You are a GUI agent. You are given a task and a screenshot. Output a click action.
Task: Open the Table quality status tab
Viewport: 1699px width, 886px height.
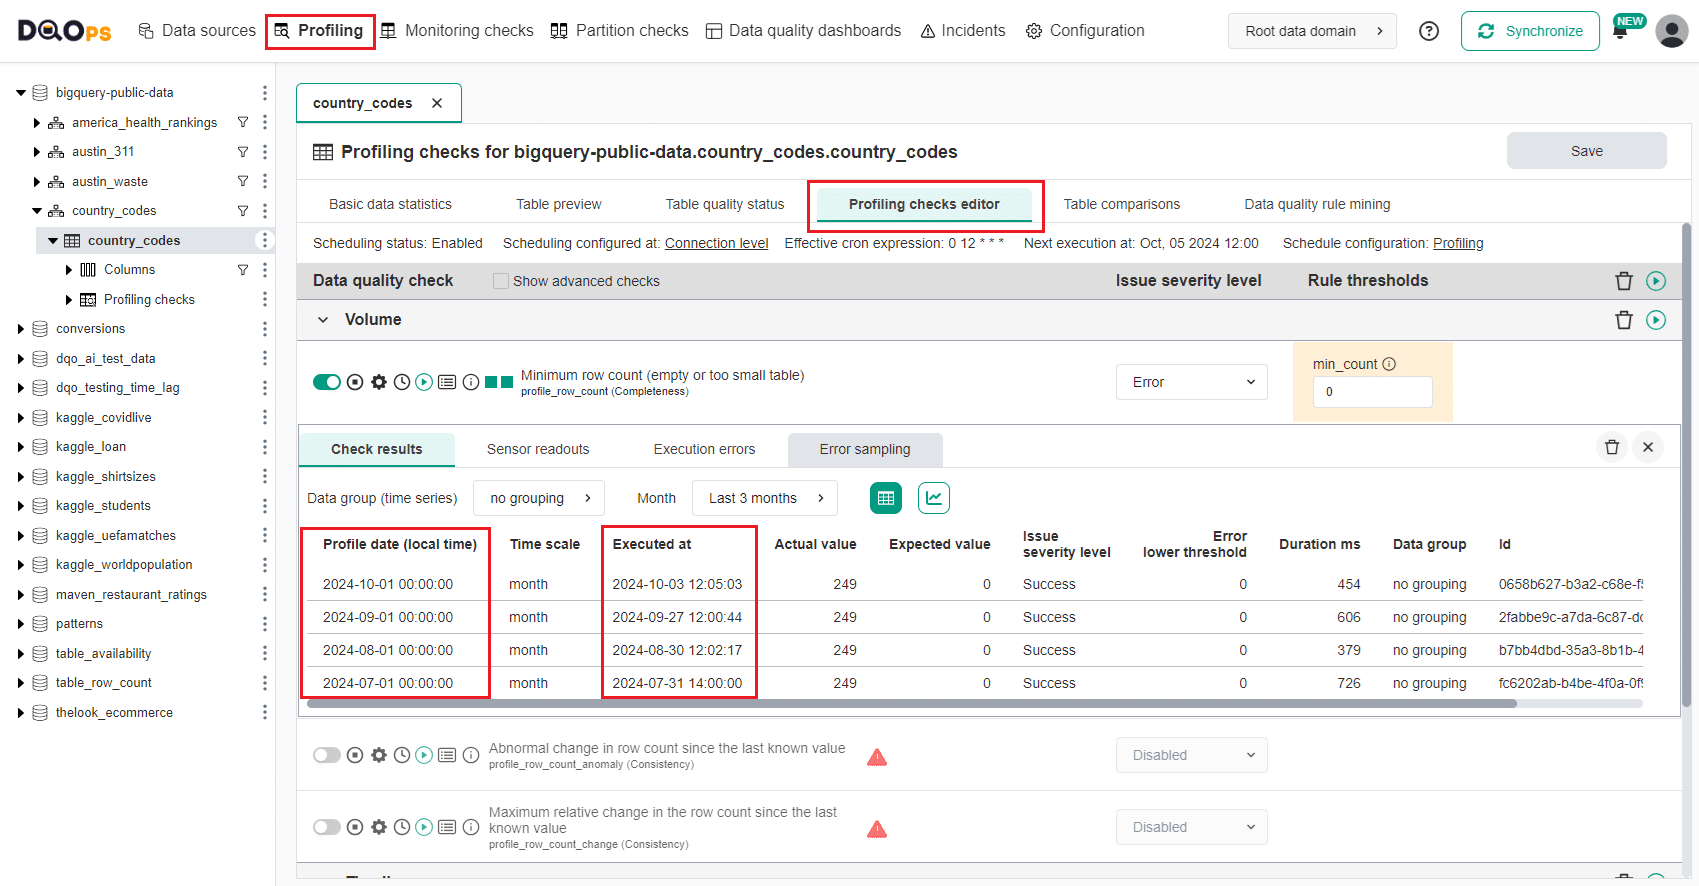(x=724, y=204)
